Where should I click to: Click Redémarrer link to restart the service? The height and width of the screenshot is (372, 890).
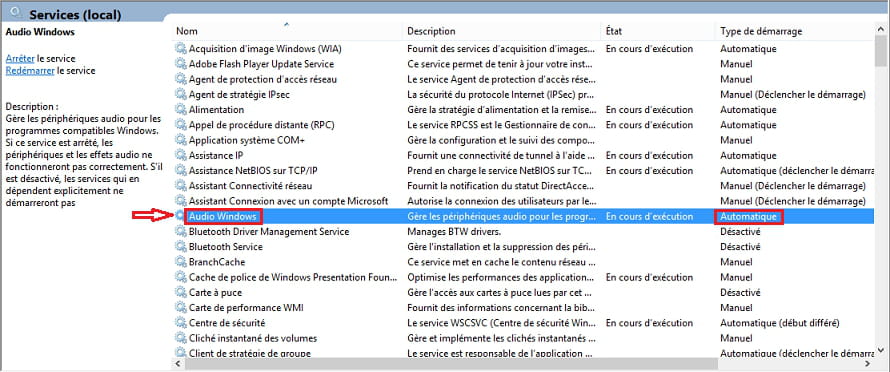pyautogui.click(x=30, y=71)
